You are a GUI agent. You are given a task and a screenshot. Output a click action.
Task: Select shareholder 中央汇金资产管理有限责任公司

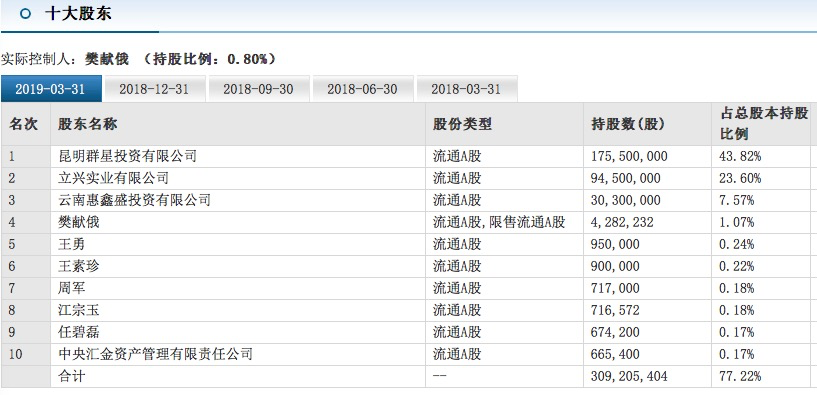(x=155, y=354)
